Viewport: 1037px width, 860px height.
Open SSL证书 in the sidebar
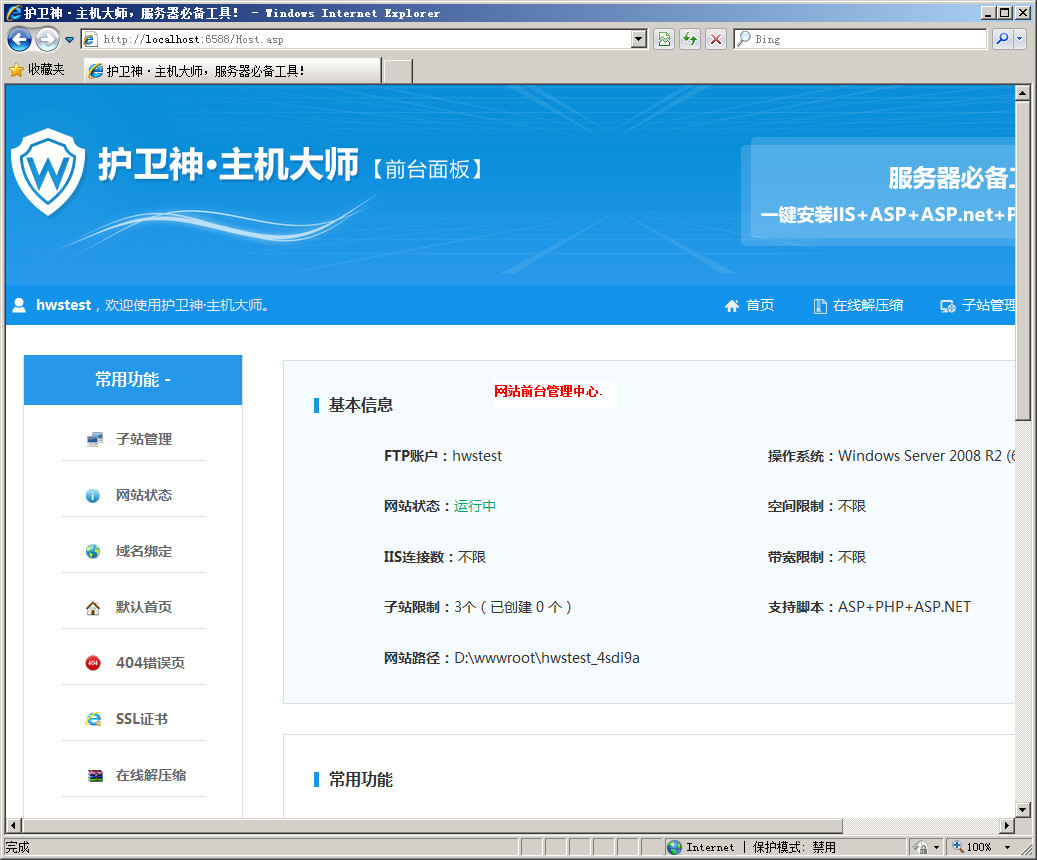(142, 719)
